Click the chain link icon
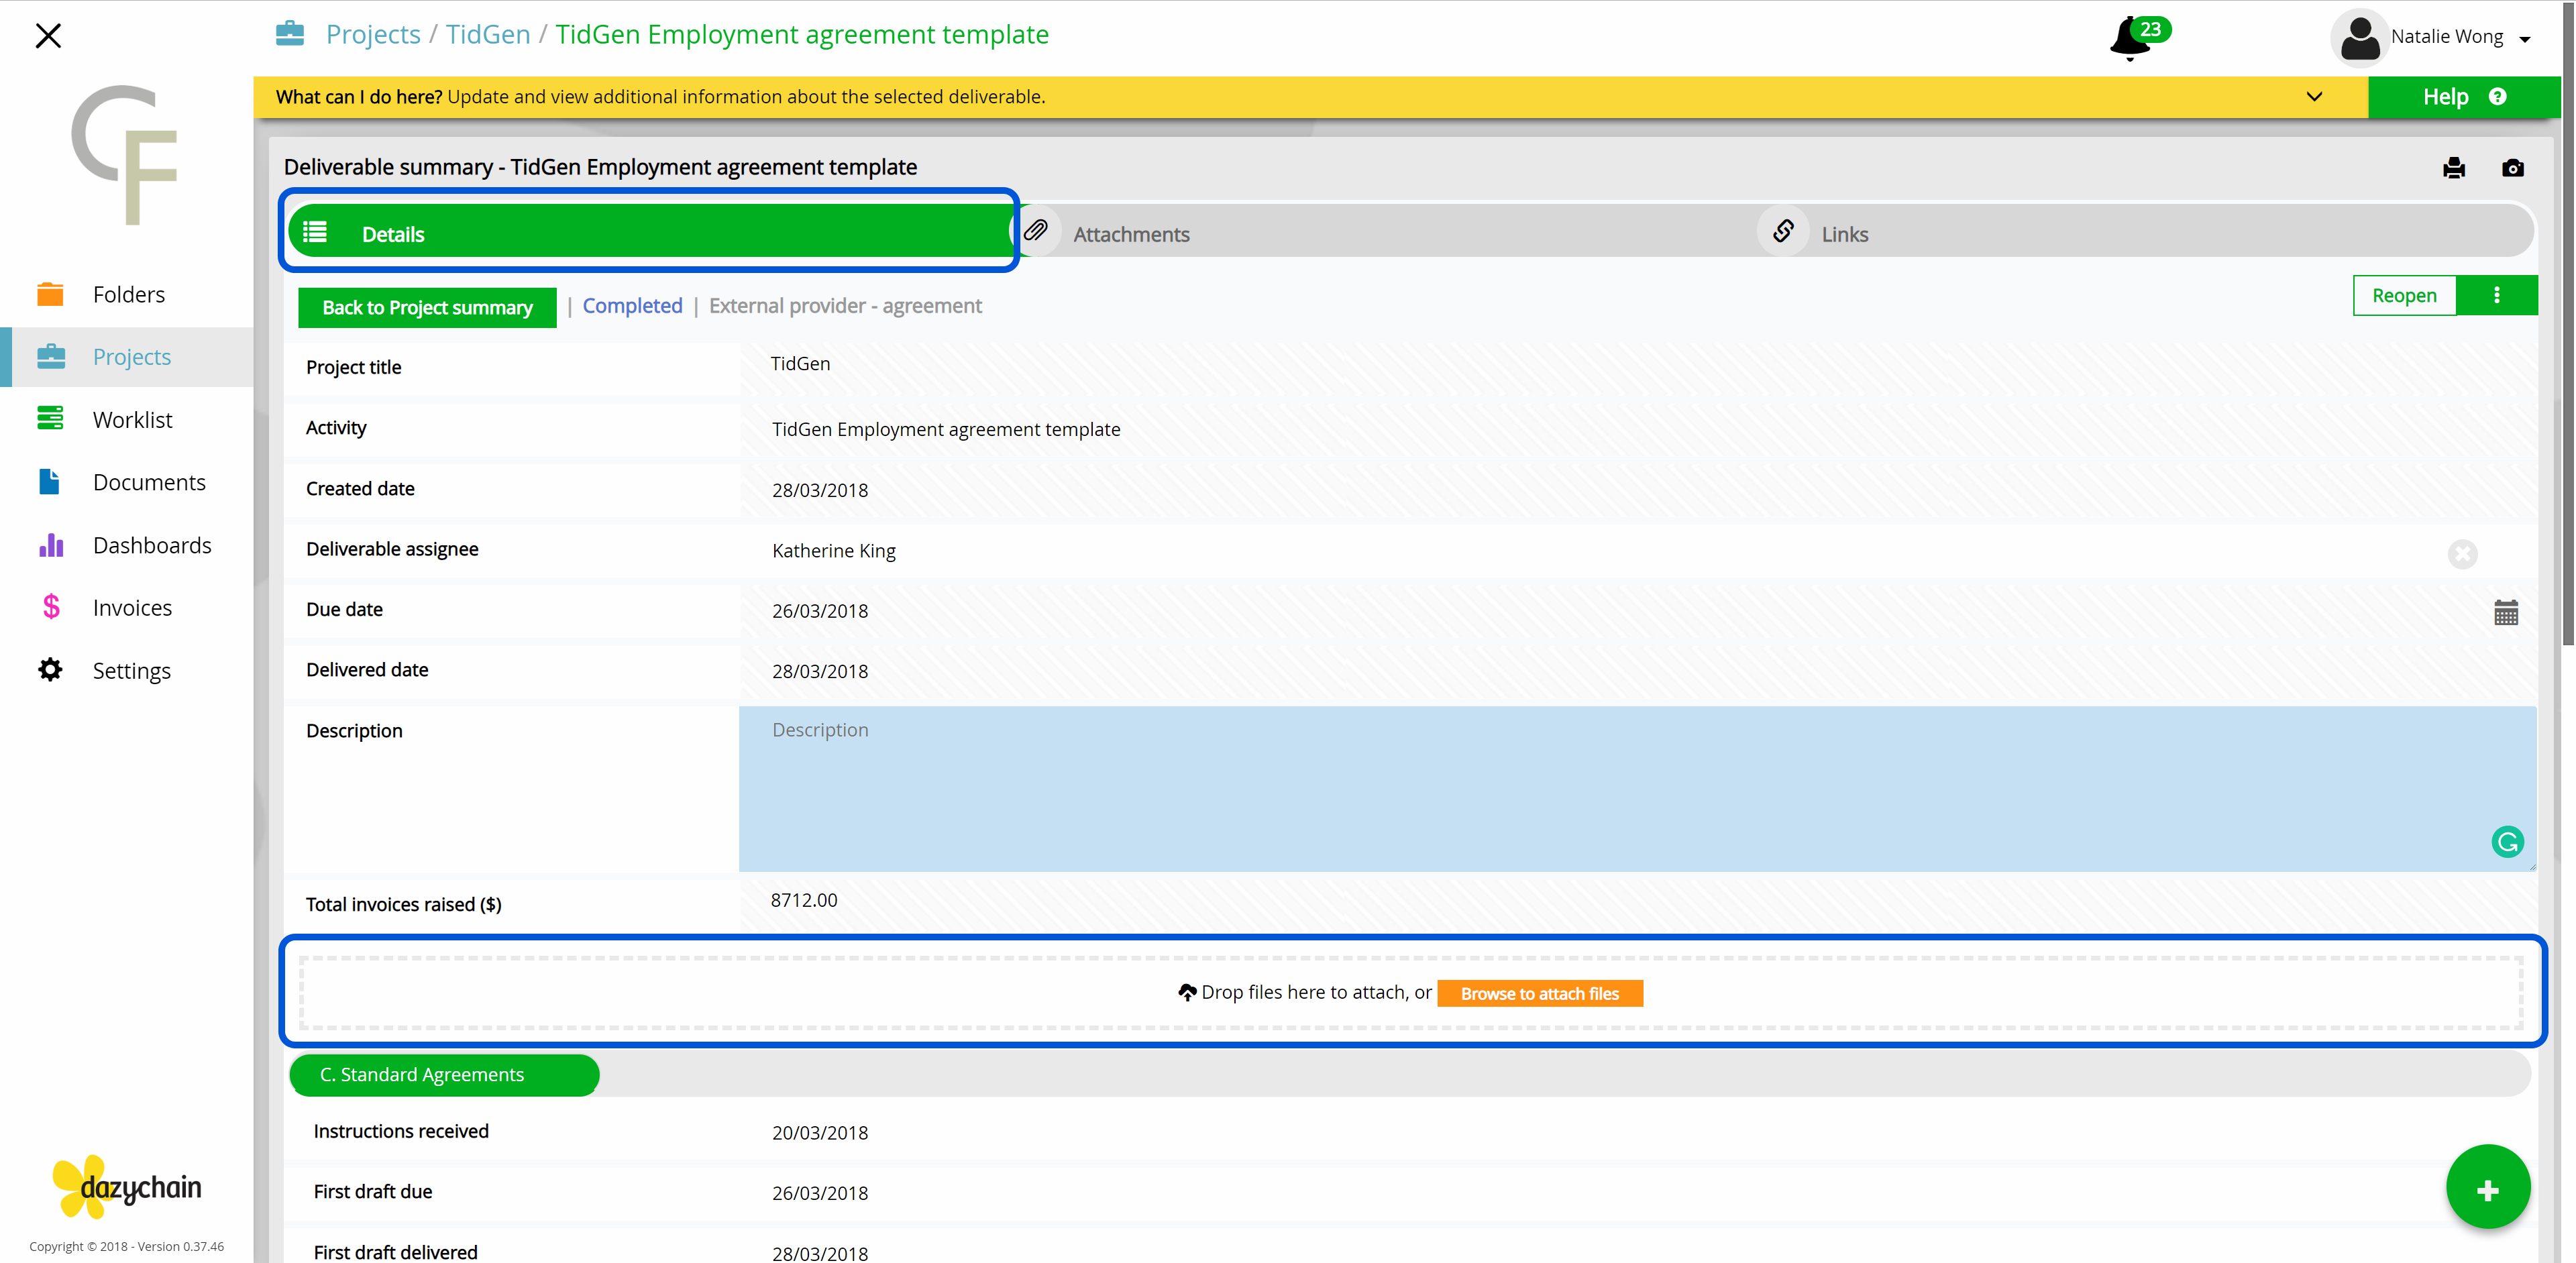The image size is (2576, 1263). tap(1783, 231)
